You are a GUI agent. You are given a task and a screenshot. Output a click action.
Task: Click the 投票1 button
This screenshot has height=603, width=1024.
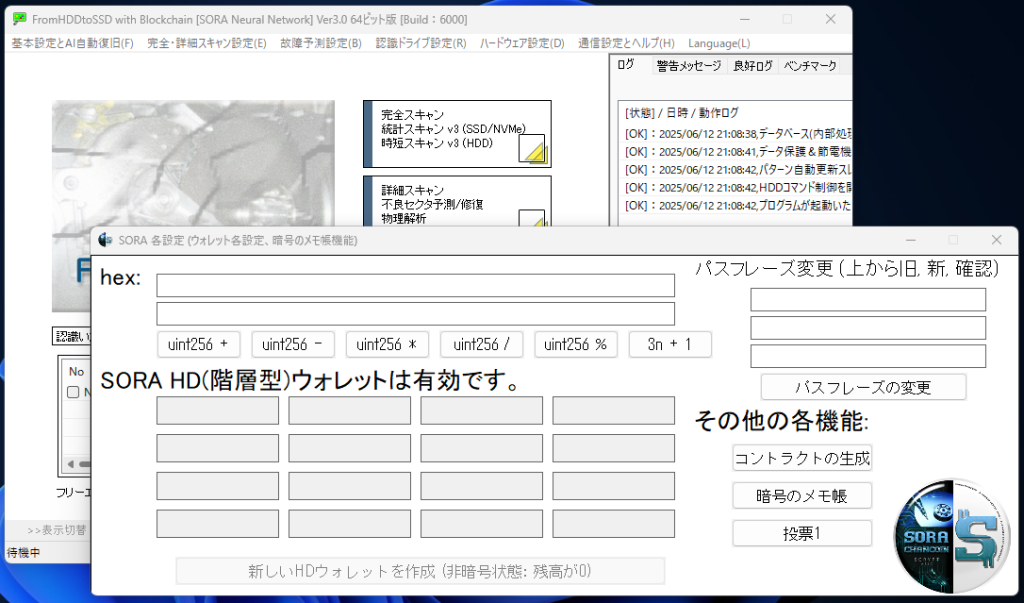pos(802,533)
